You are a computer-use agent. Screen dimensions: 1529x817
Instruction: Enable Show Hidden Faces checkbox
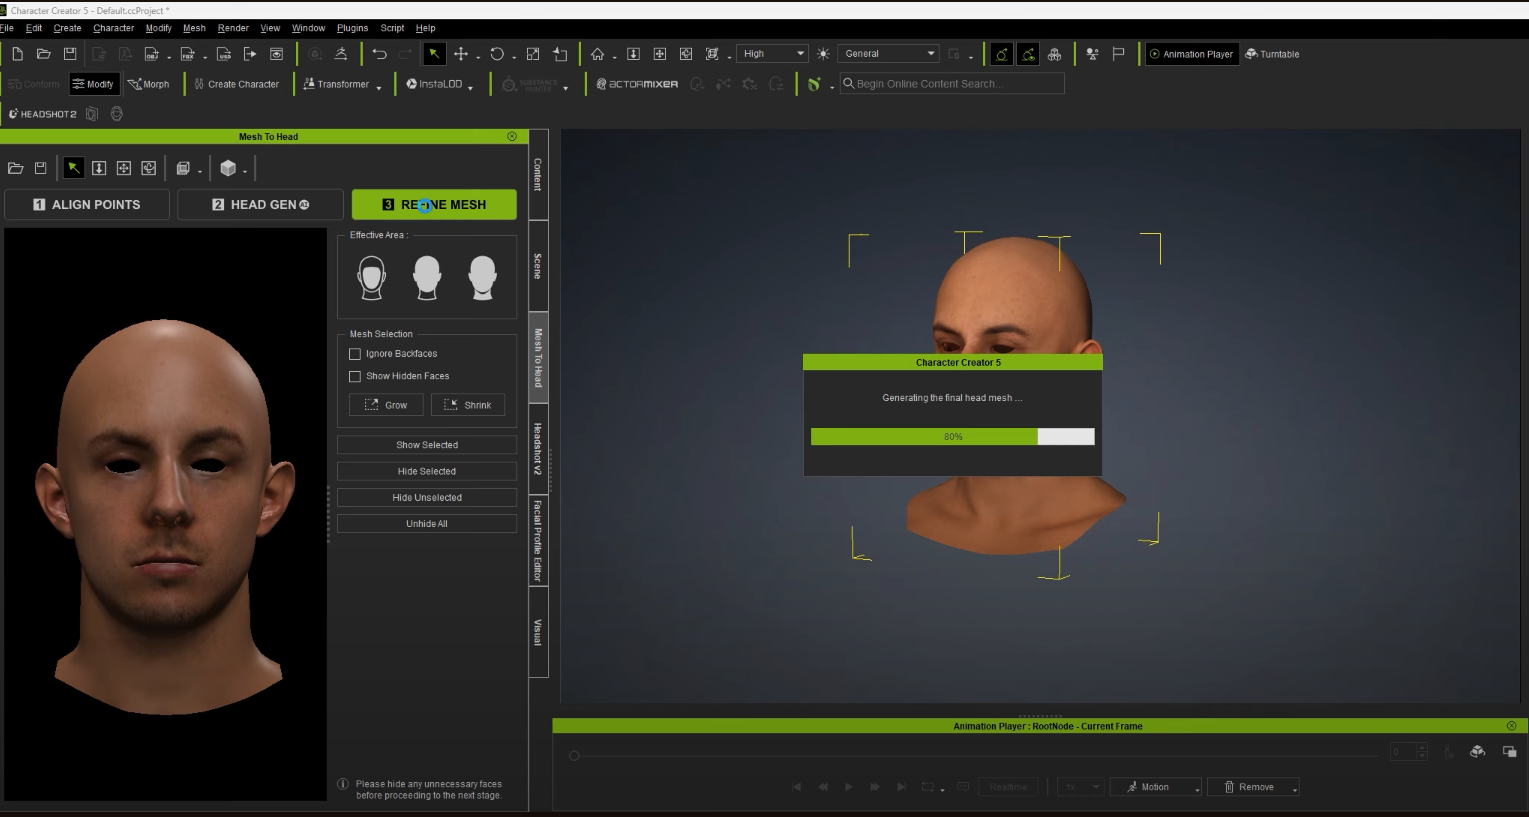[x=354, y=376]
